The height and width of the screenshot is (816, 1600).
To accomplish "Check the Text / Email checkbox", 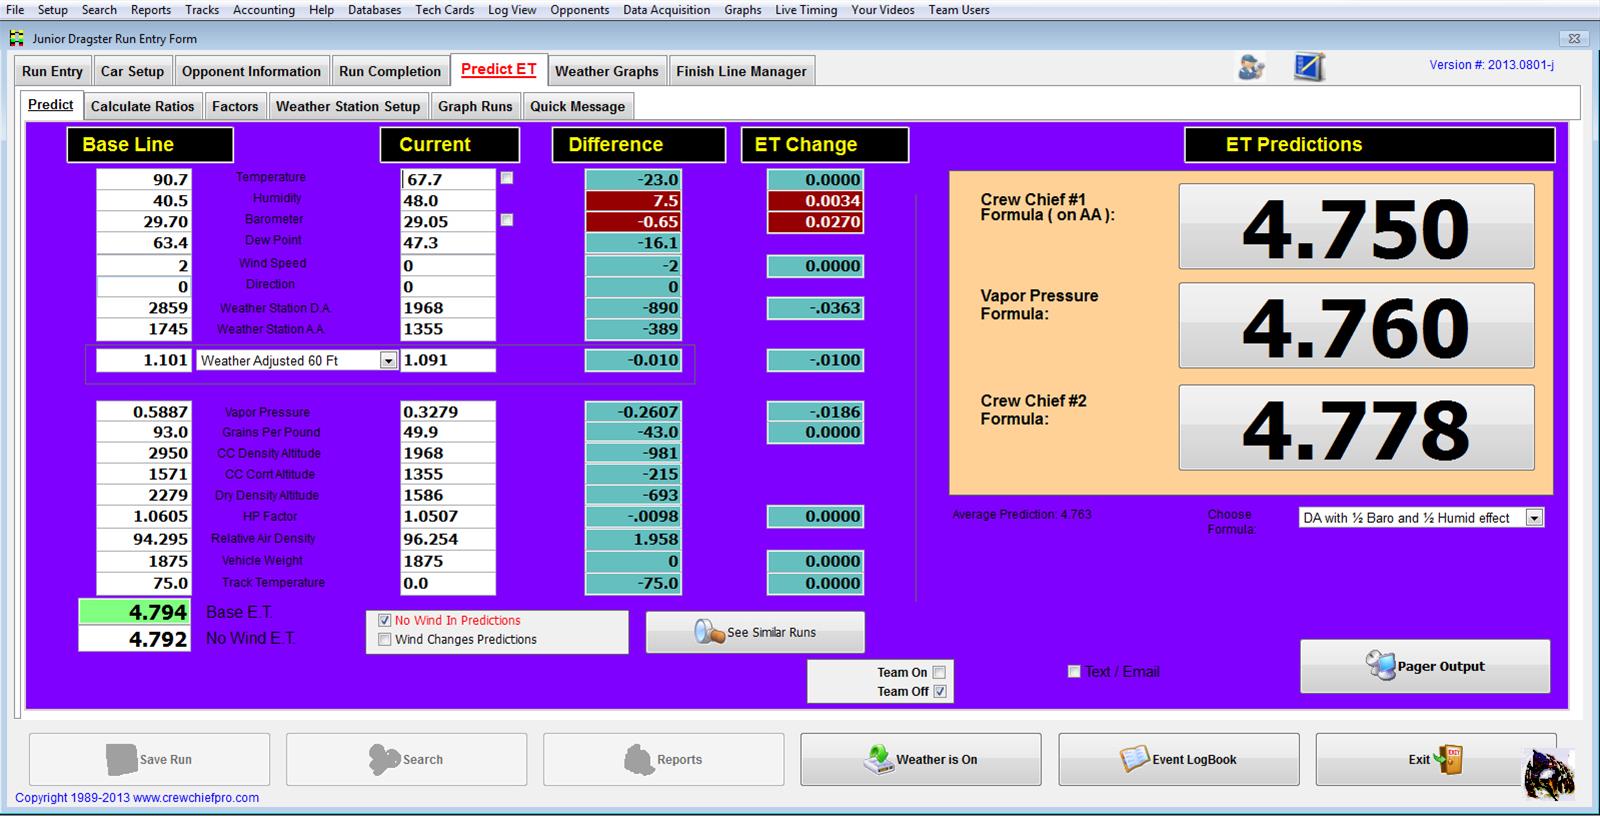I will (1074, 672).
